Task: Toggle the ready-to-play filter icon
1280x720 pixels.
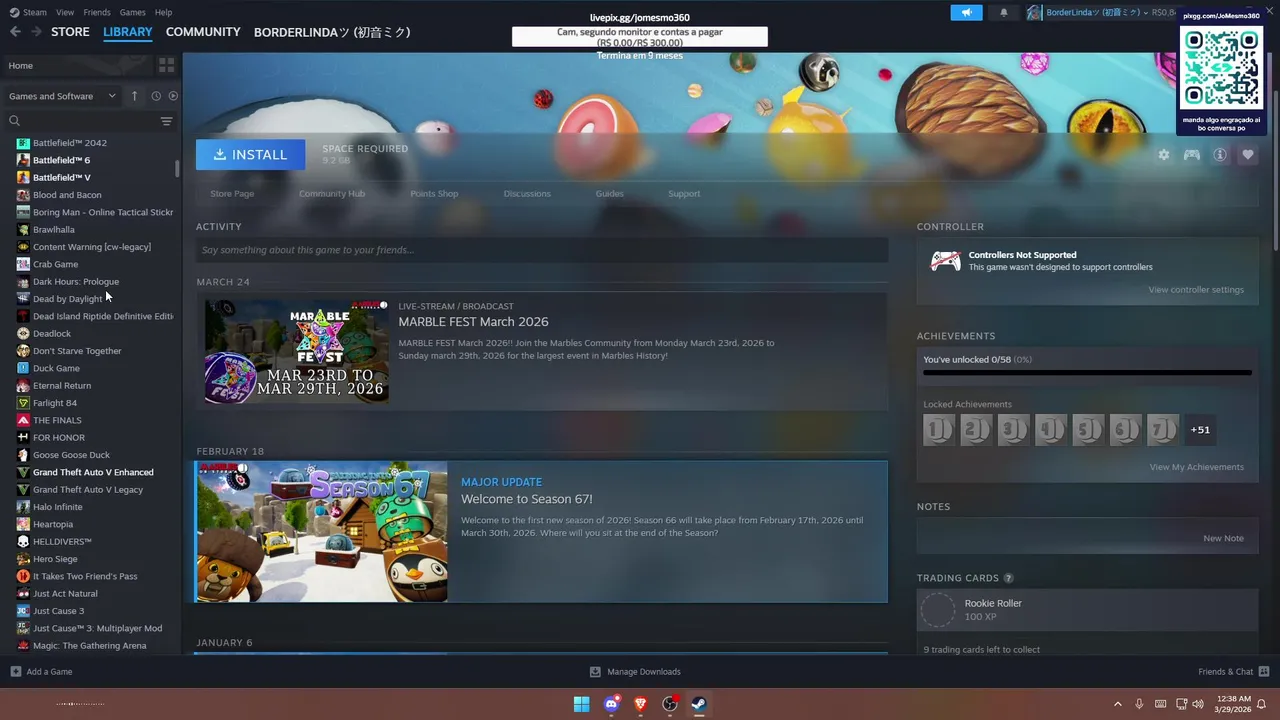Action: point(173,96)
